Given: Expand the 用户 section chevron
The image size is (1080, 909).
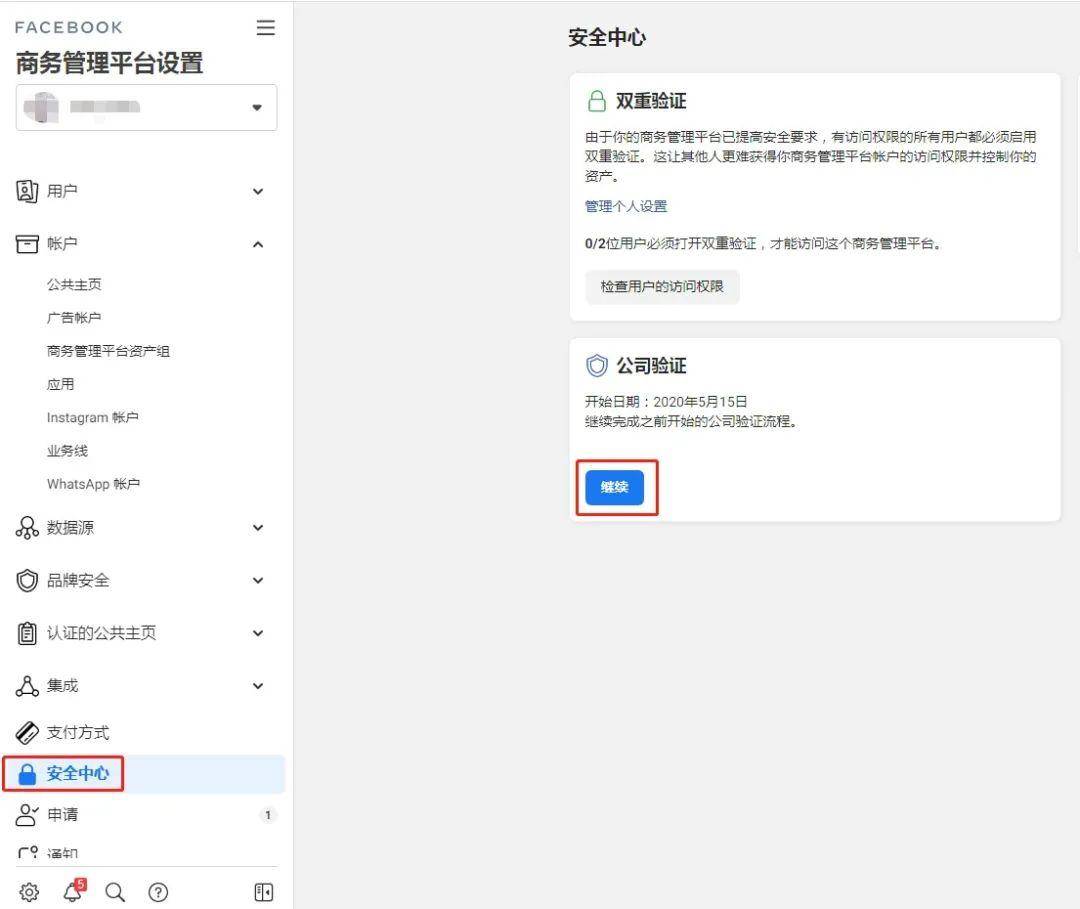Looking at the screenshot, I should [x=258, y=191].
